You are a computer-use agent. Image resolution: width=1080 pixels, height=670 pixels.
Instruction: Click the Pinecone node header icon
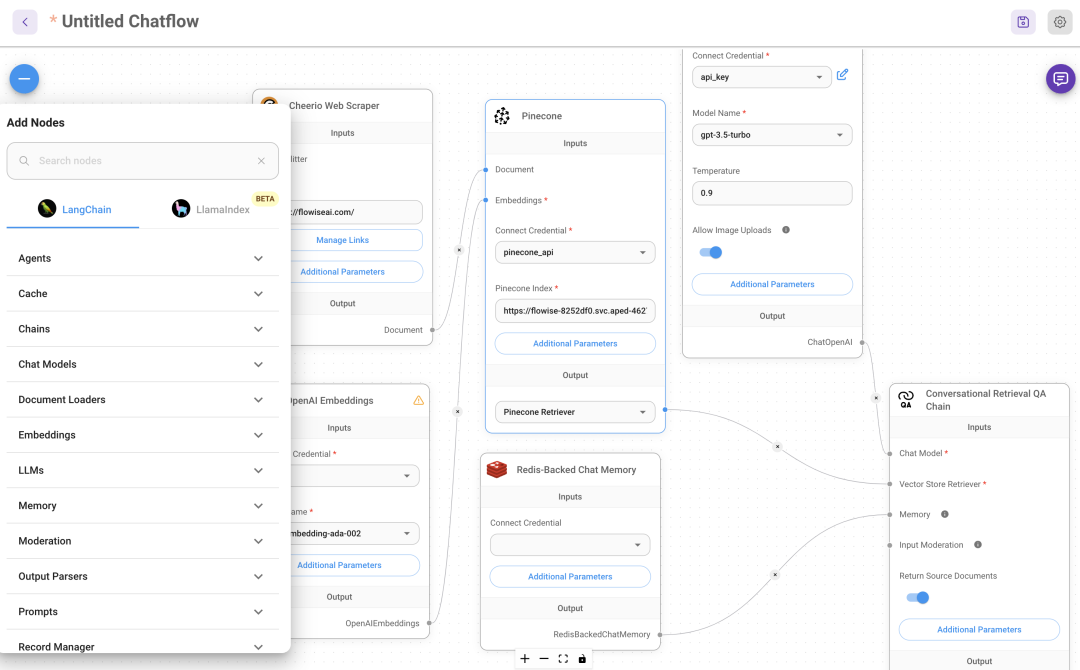pyautogui.click(x=500, y=115)
